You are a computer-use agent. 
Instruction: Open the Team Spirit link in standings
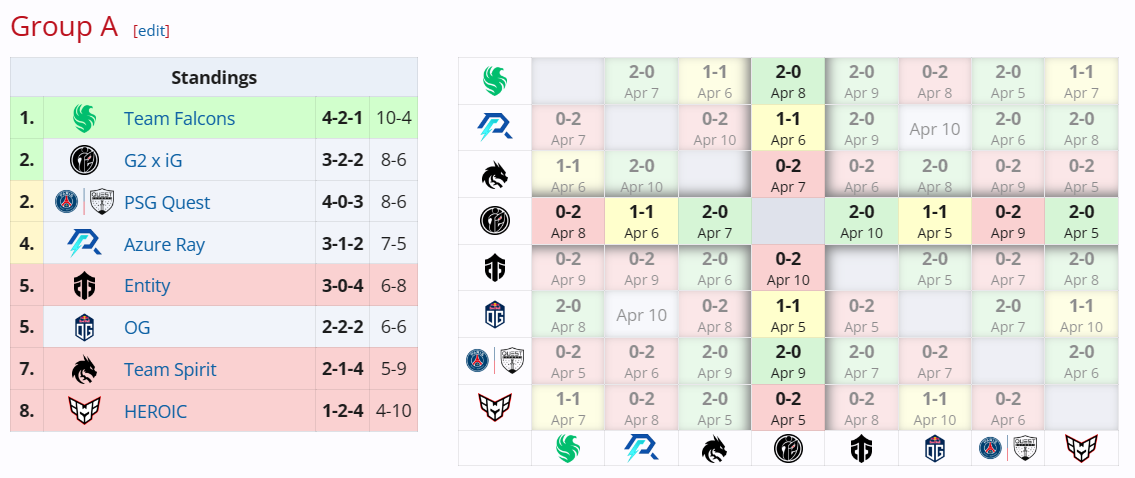click(x=169, y=369)
